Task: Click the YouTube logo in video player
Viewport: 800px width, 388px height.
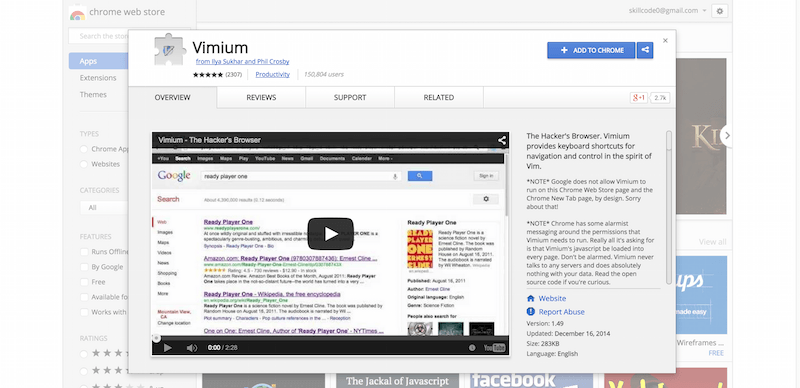Action: point(494,348)
